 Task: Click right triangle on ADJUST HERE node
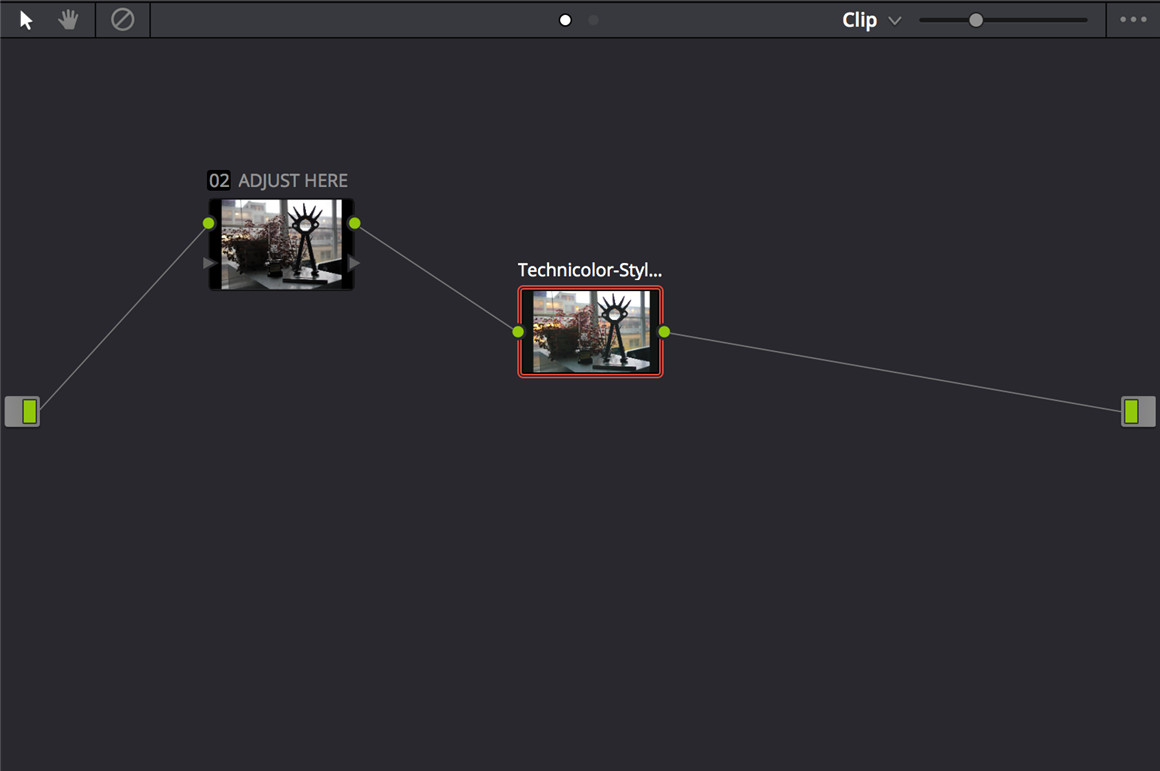click(x=354, y=263)
